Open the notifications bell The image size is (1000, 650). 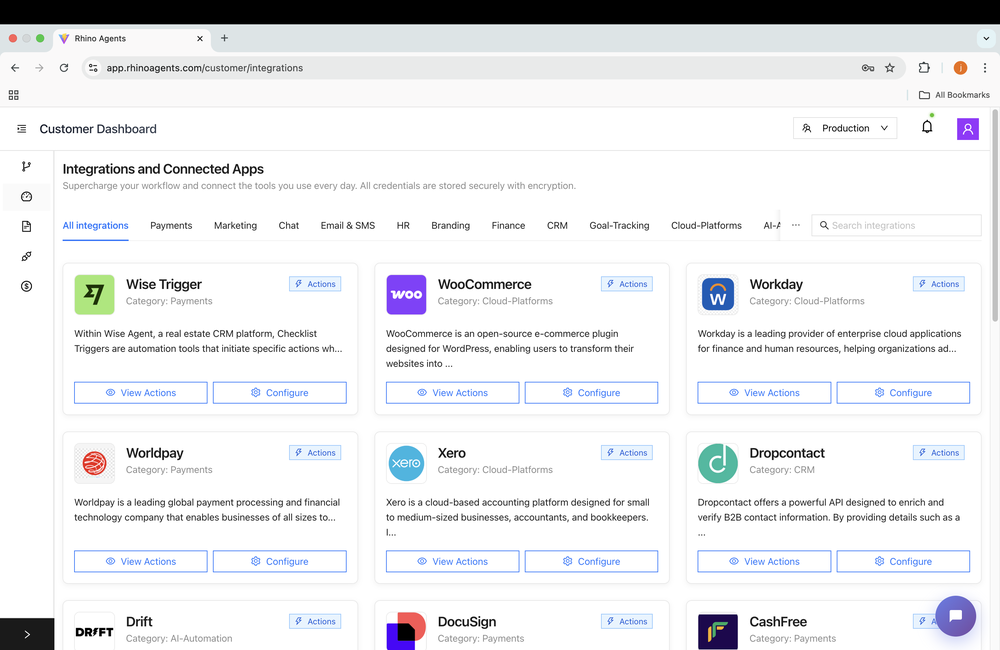click(927, 128)
